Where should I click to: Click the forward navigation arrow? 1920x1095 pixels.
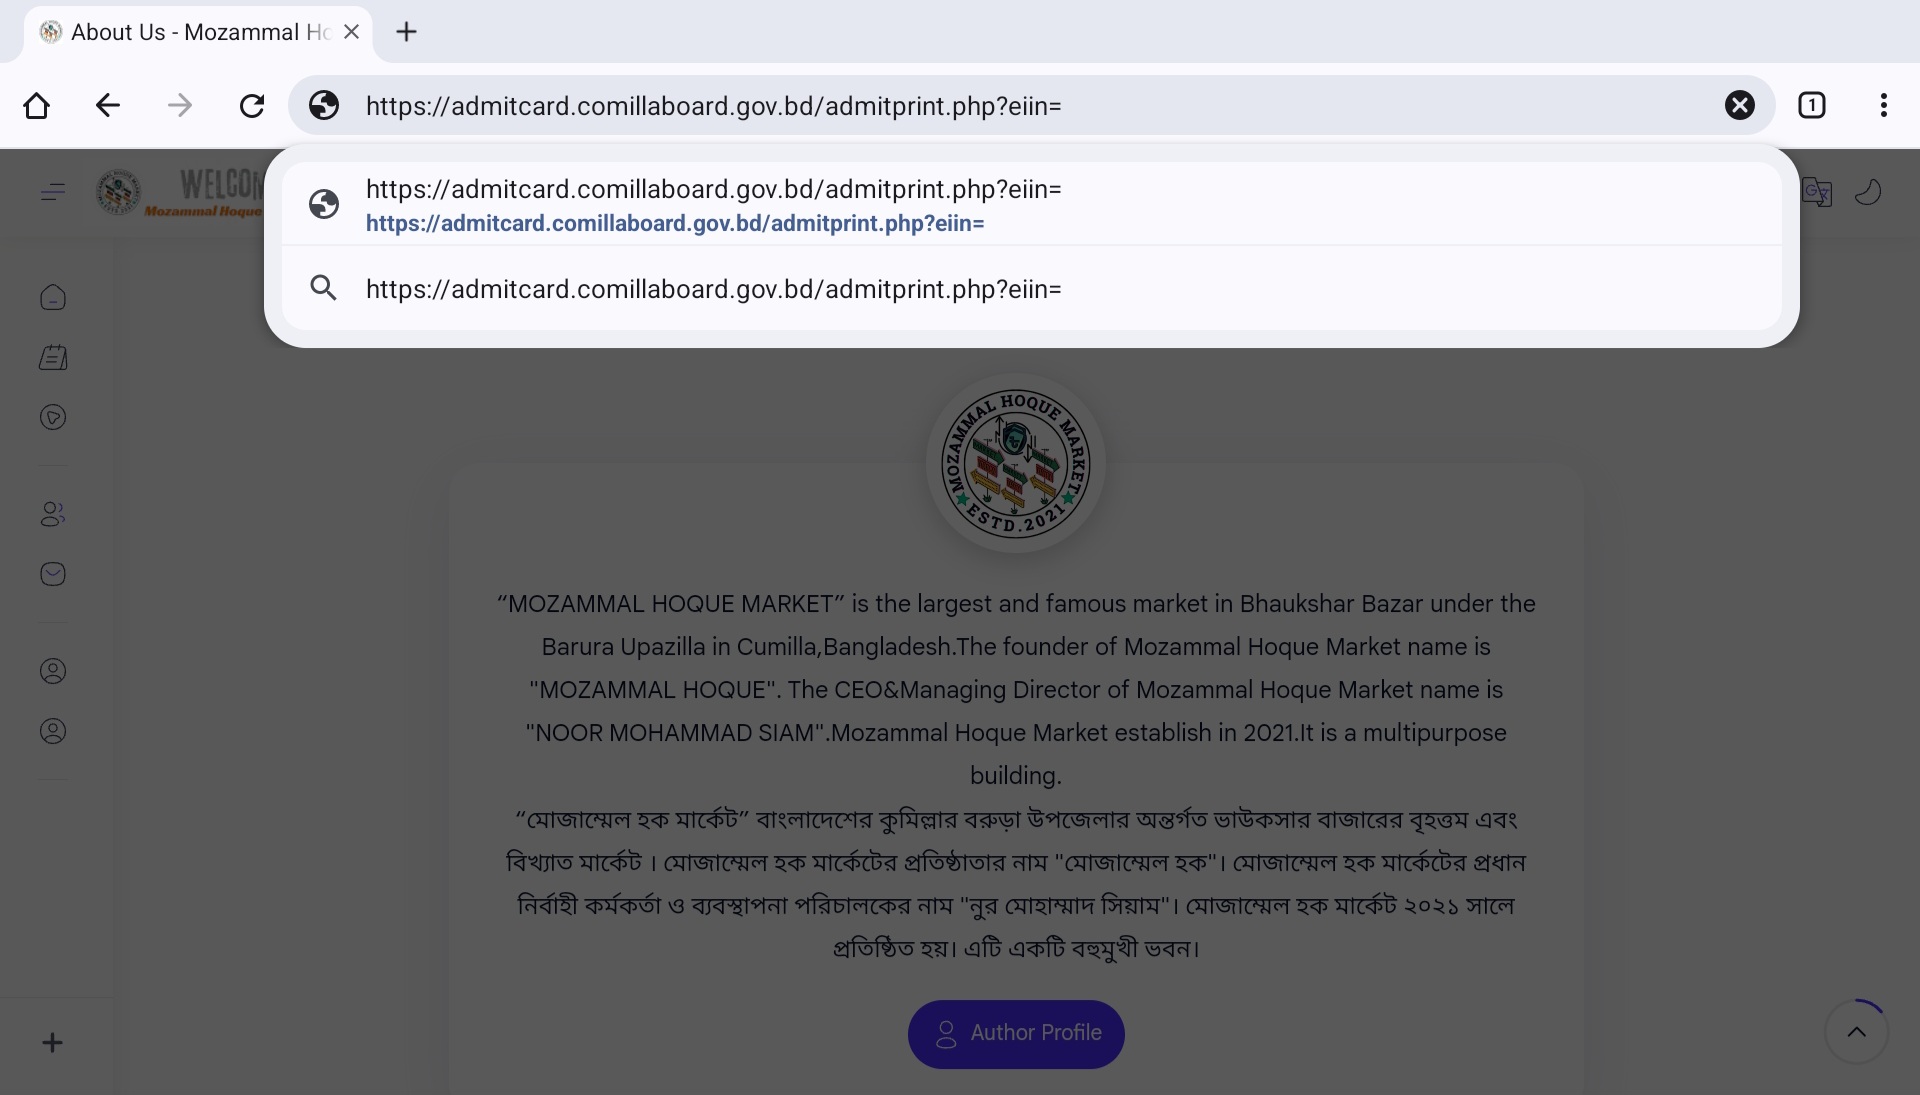(180, 106)
